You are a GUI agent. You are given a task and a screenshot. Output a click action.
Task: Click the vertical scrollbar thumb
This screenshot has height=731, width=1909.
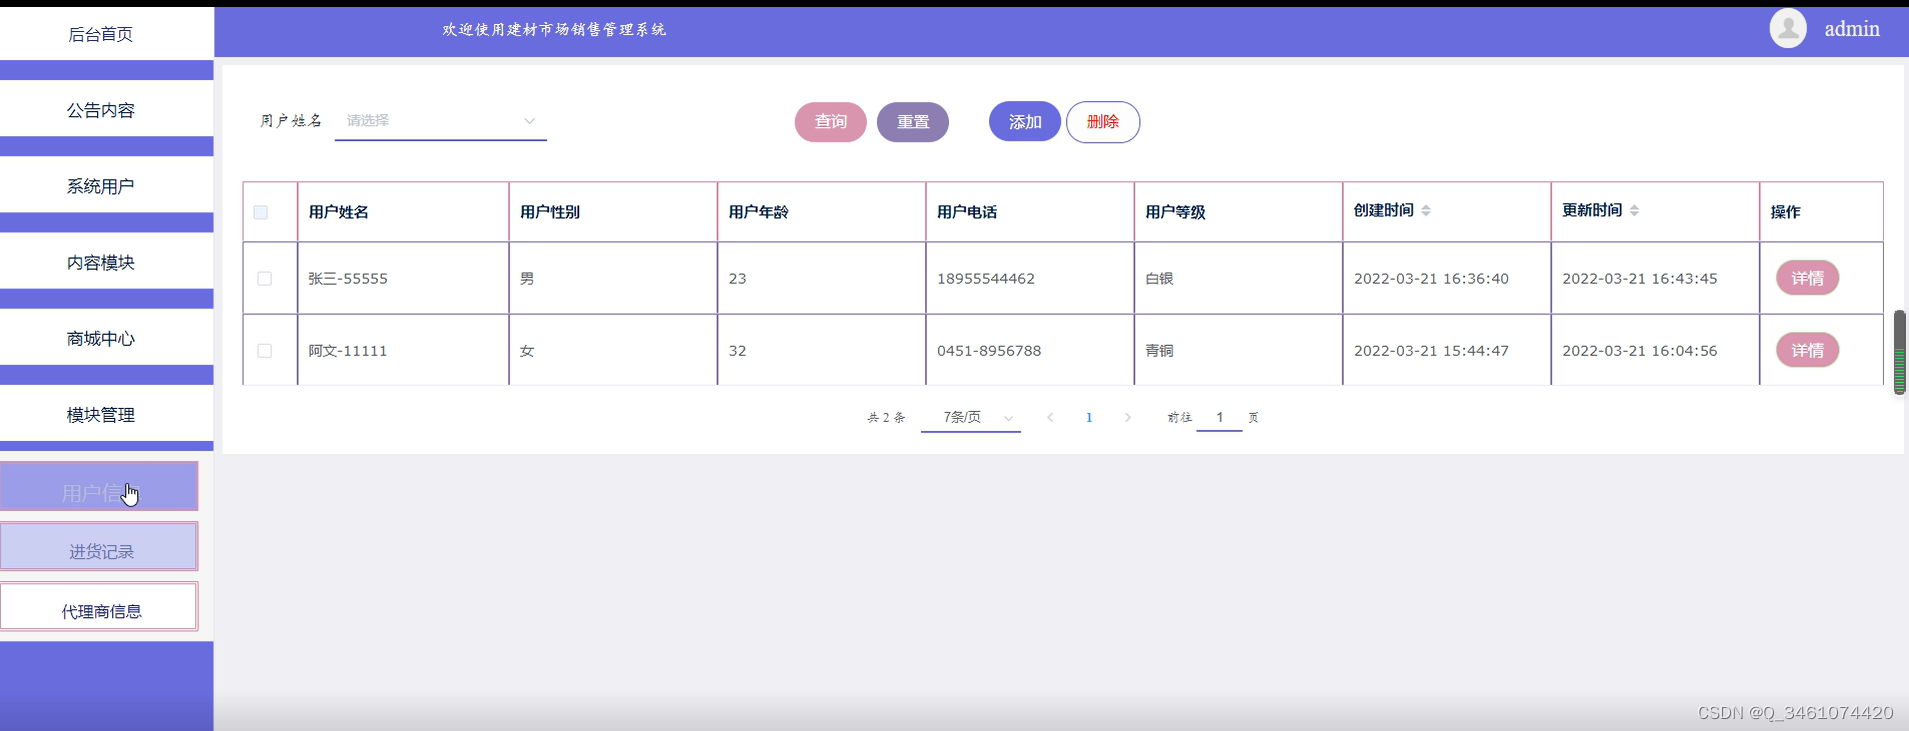click(1900, 352)
